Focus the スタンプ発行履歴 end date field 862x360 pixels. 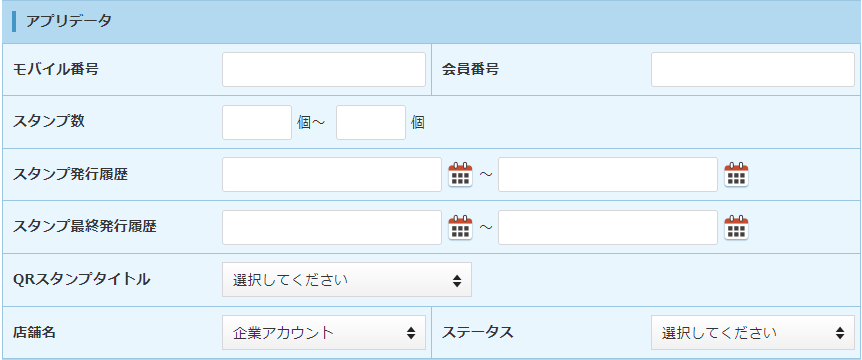[608, 175]
